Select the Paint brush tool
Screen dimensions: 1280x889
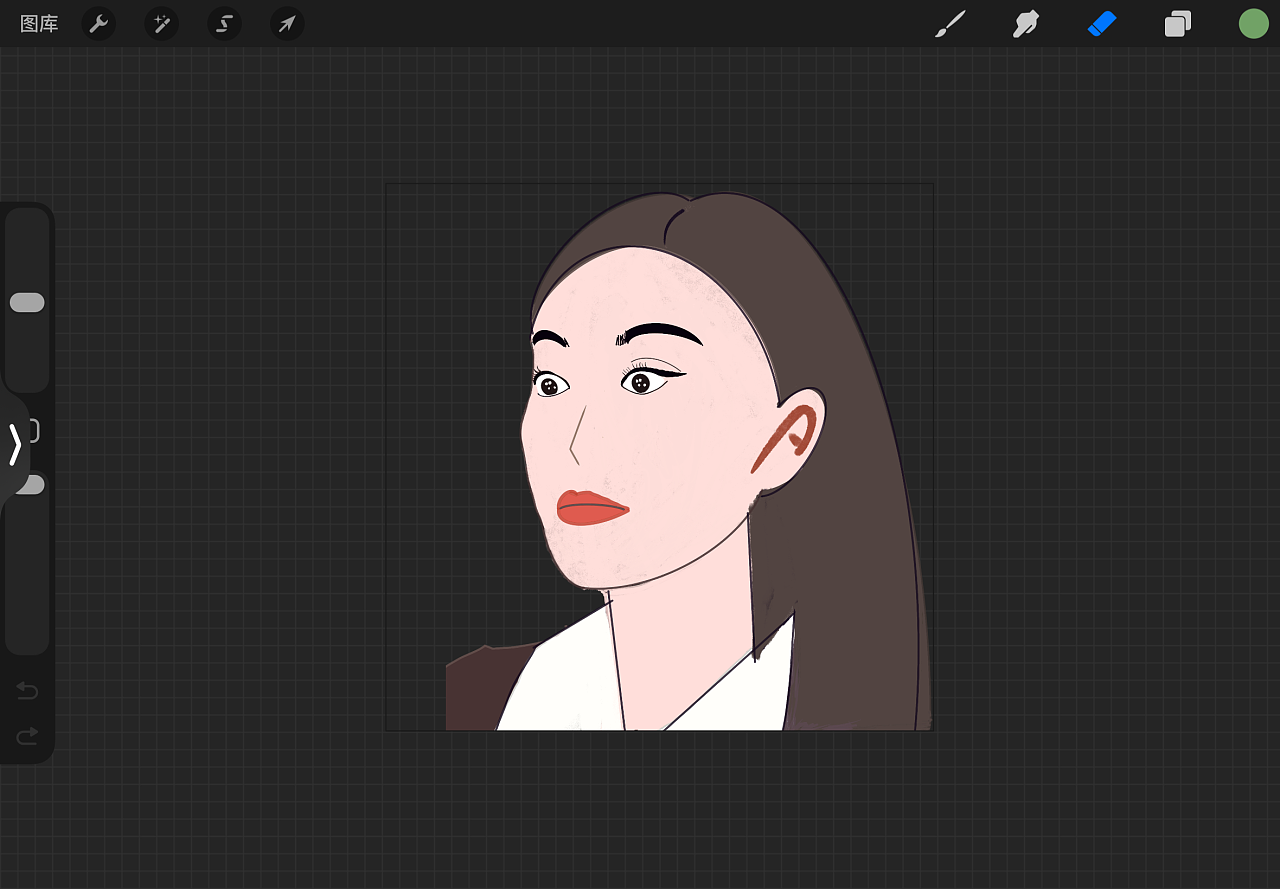coord(950,24)
